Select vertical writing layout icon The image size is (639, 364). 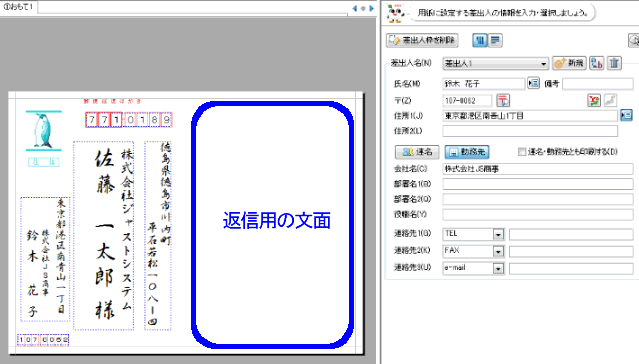pos(480,40)
